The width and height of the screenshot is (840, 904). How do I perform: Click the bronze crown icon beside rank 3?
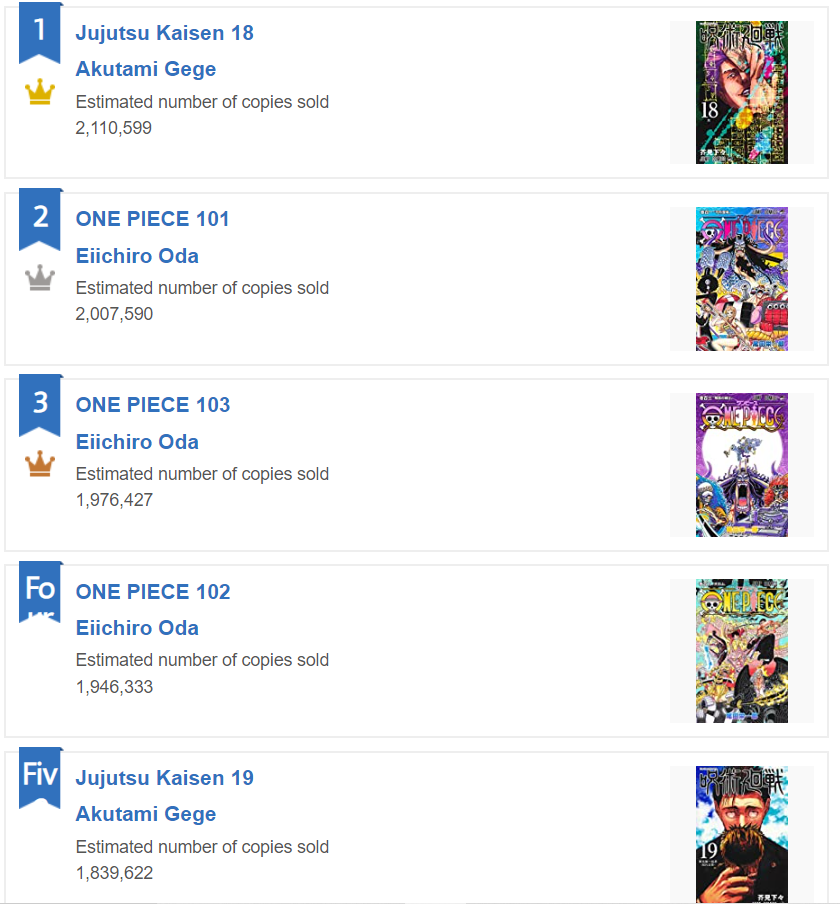(x=39, y=466)
